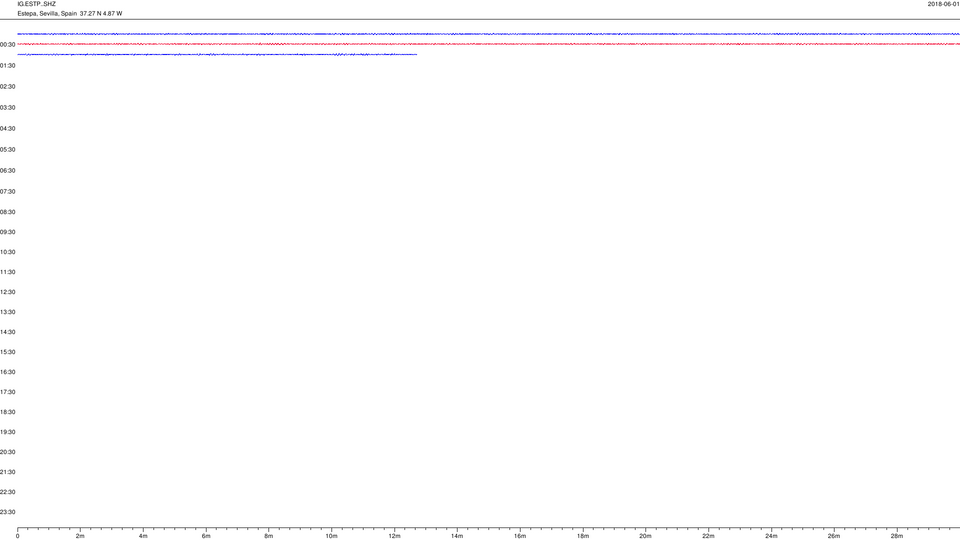Click the 15:30 time row label
The height and width of the screenshot is (540, 960).
click(7, 352)
